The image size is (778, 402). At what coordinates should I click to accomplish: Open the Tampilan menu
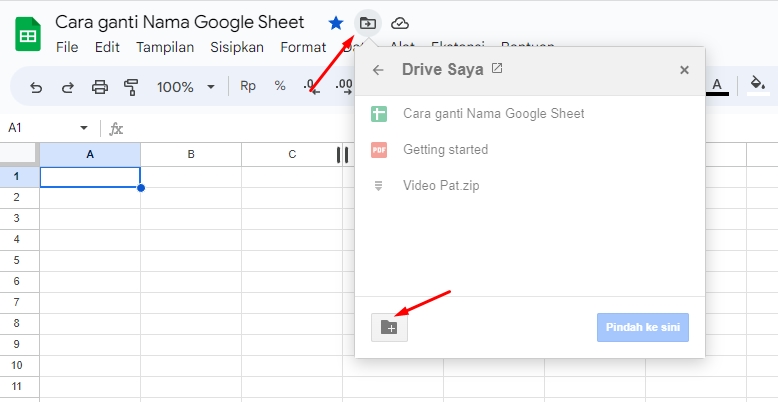(x=165, y=47)
